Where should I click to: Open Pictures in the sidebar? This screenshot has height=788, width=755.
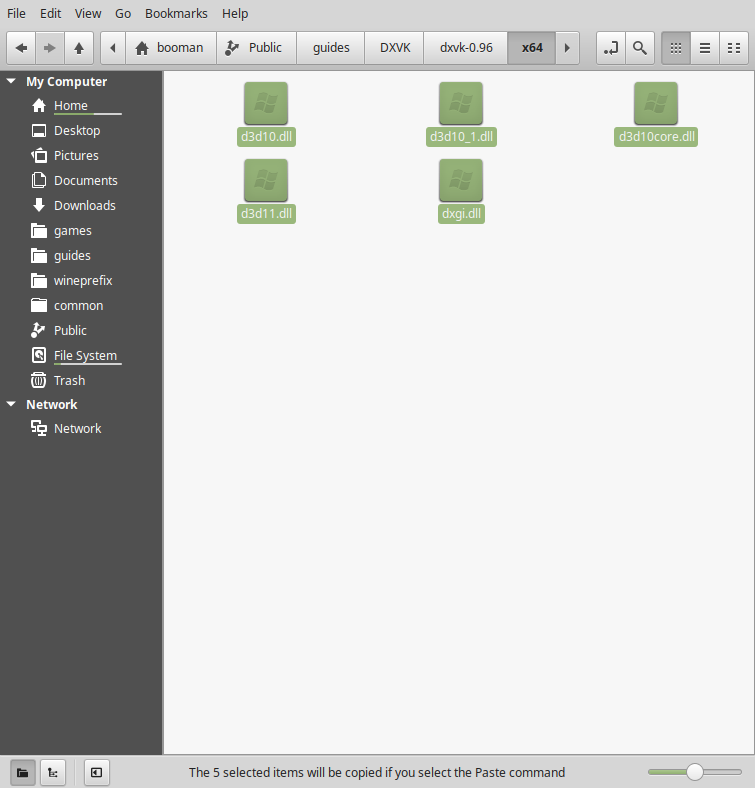pos(81,156)
